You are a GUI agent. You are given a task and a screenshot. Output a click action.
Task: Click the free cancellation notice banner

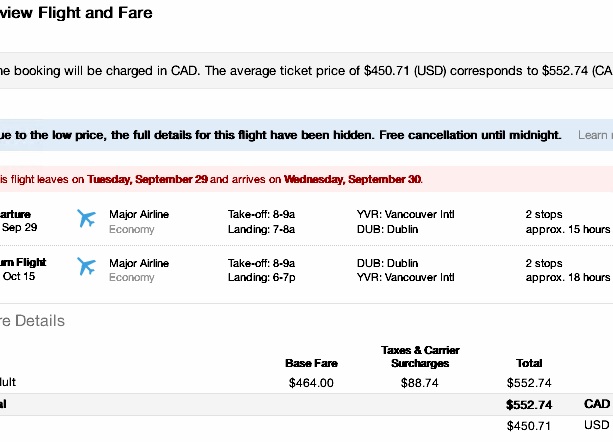pyautogui.click(x=306, y=135)
